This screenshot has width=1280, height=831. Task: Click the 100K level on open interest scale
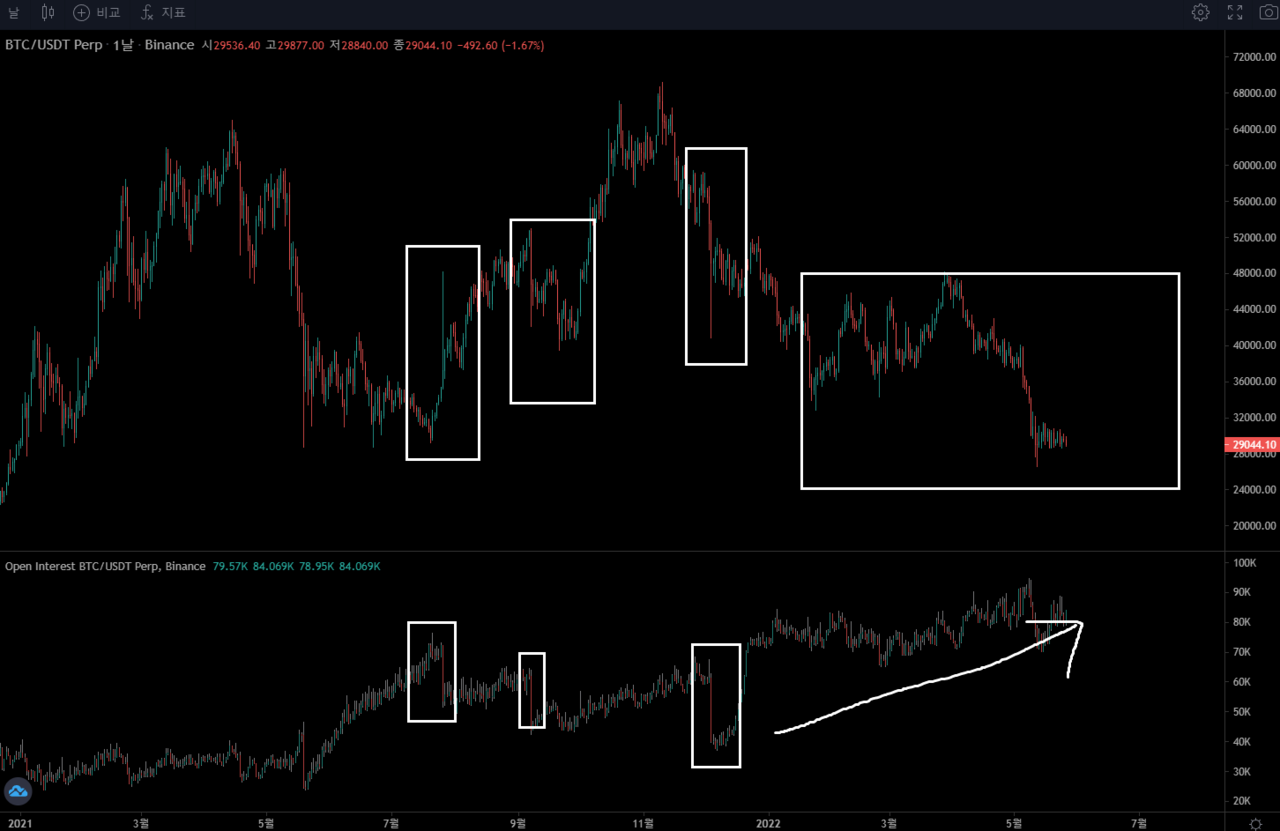(1244, 563)
